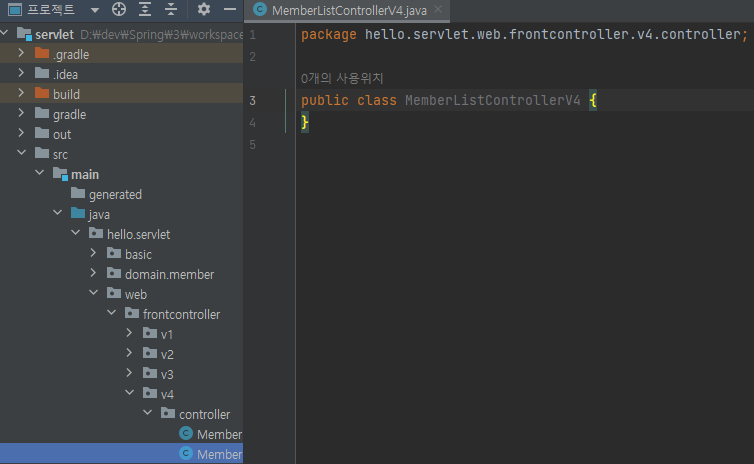Viewport: 754px width, 464px height.
Task: Click line number 3 in gutter
Action: pos(252,100)
